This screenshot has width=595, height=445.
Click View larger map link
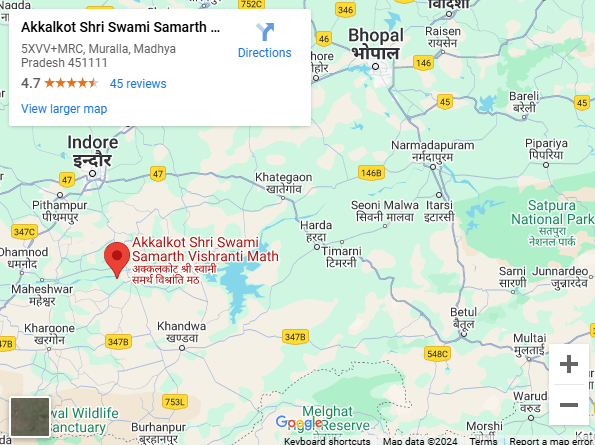click(x=64, y=108)
